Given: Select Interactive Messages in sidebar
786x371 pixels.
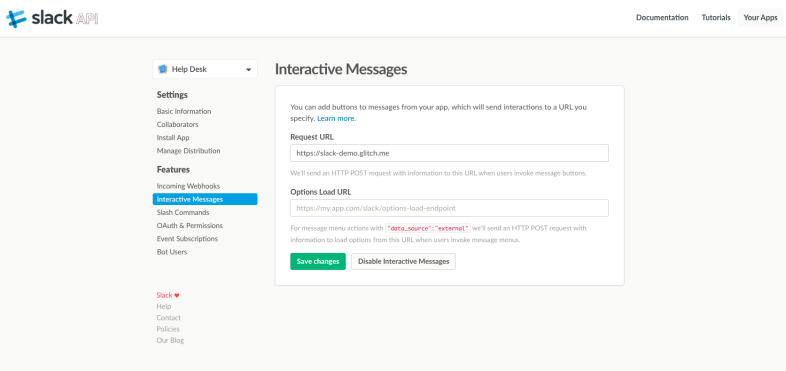Looking at the screenshot, I should click(205, 199).
